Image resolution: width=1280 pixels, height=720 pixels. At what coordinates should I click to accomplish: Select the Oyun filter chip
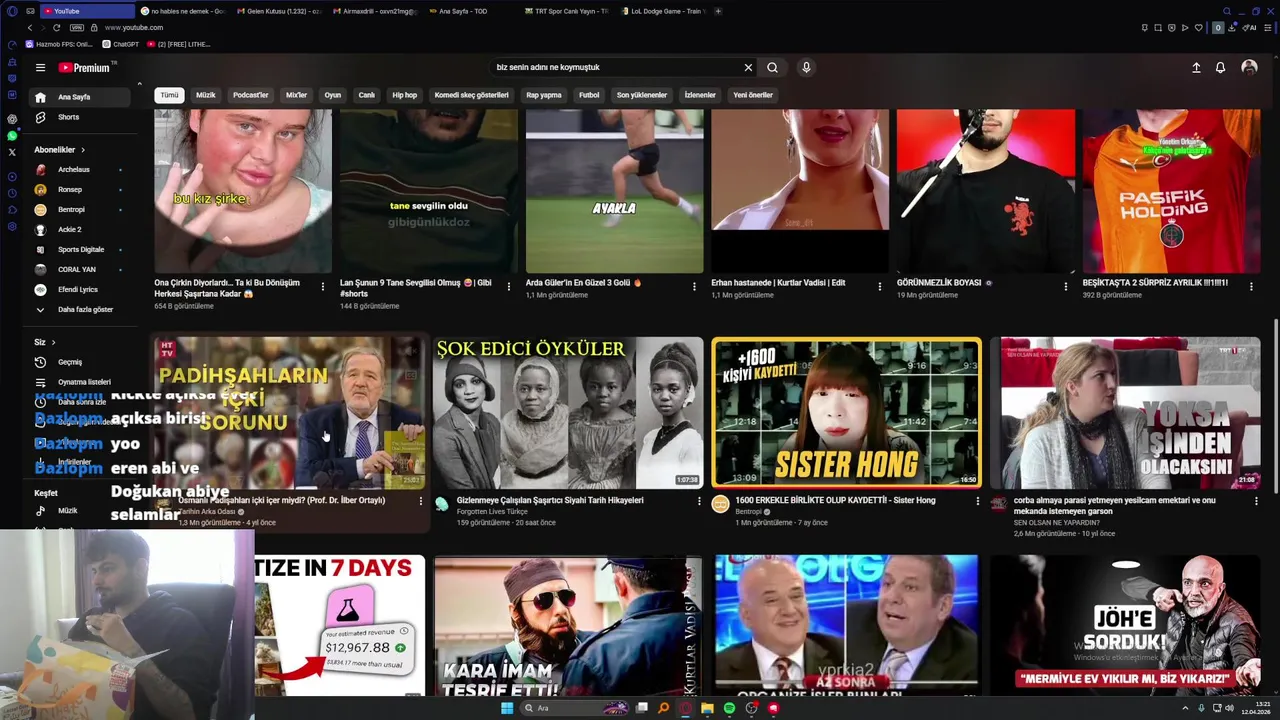tap(333, 95)
